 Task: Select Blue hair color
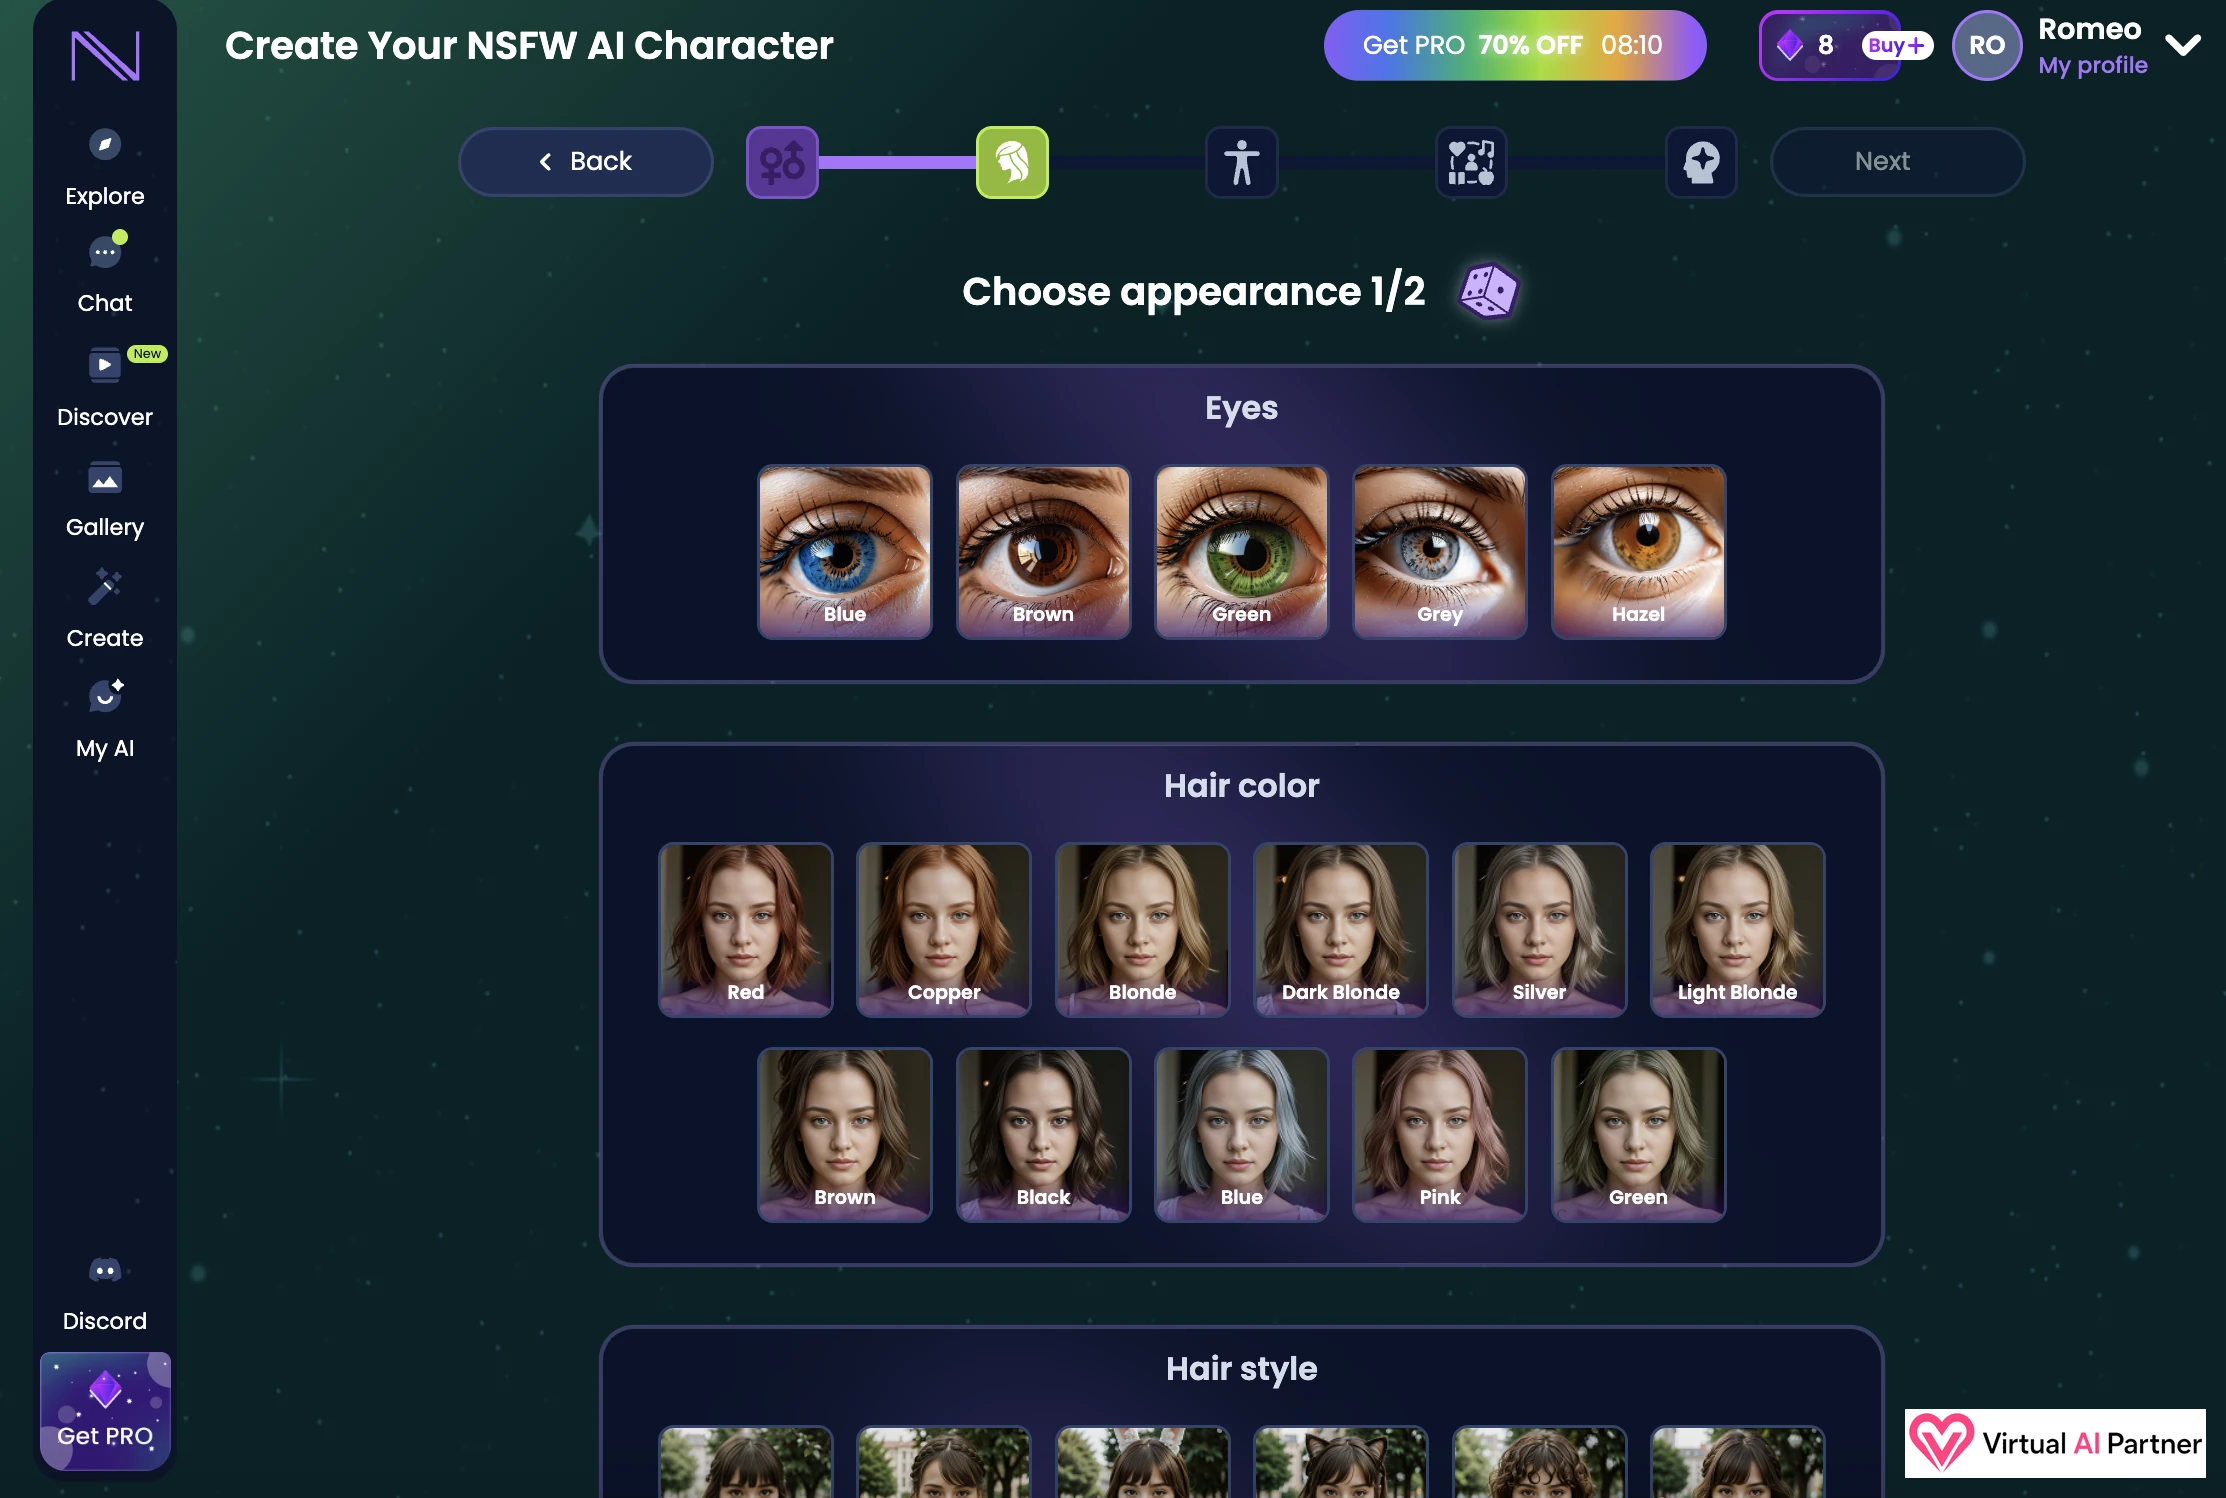coord(1242,1135)
